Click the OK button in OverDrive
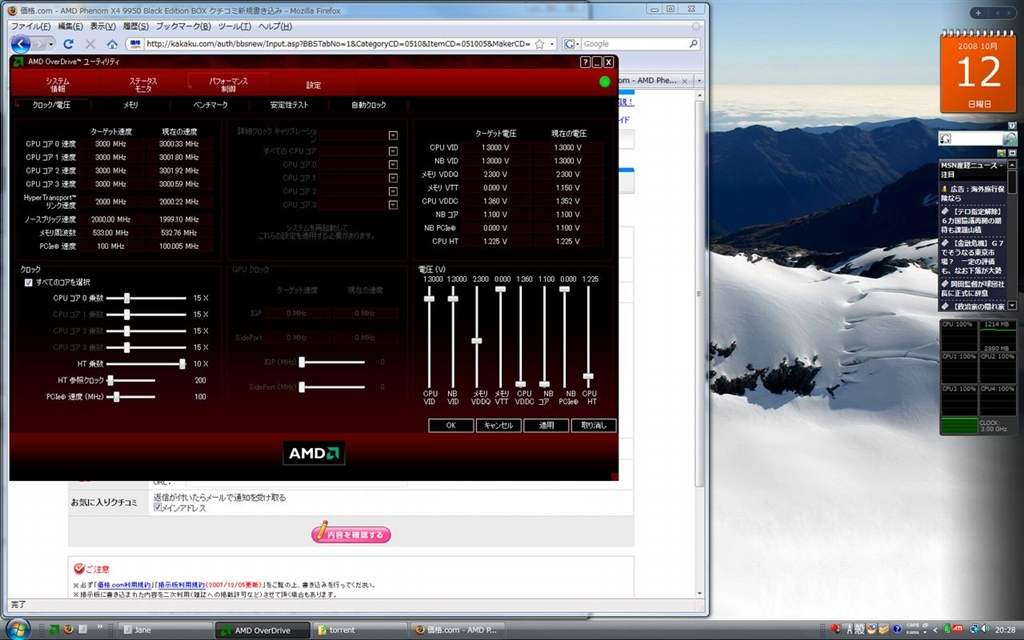 [x=451, y=425]
